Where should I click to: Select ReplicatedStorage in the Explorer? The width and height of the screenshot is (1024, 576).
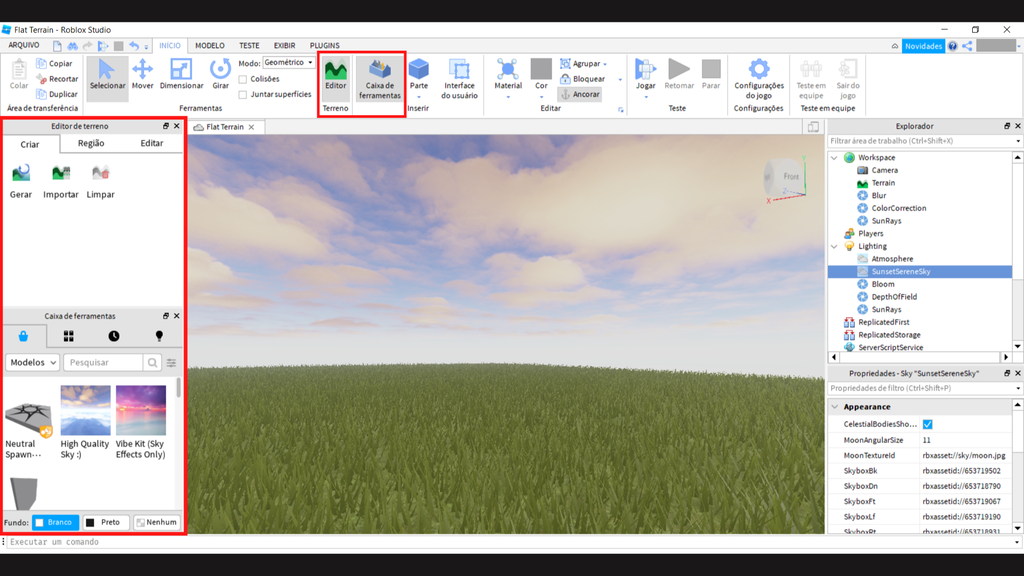(889, 335)
